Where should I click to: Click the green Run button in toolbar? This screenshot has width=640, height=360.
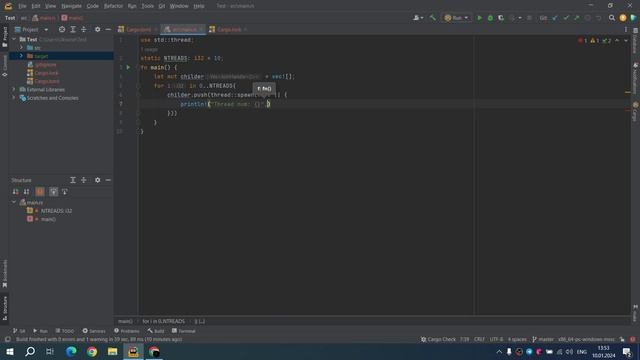pos(480,18)
